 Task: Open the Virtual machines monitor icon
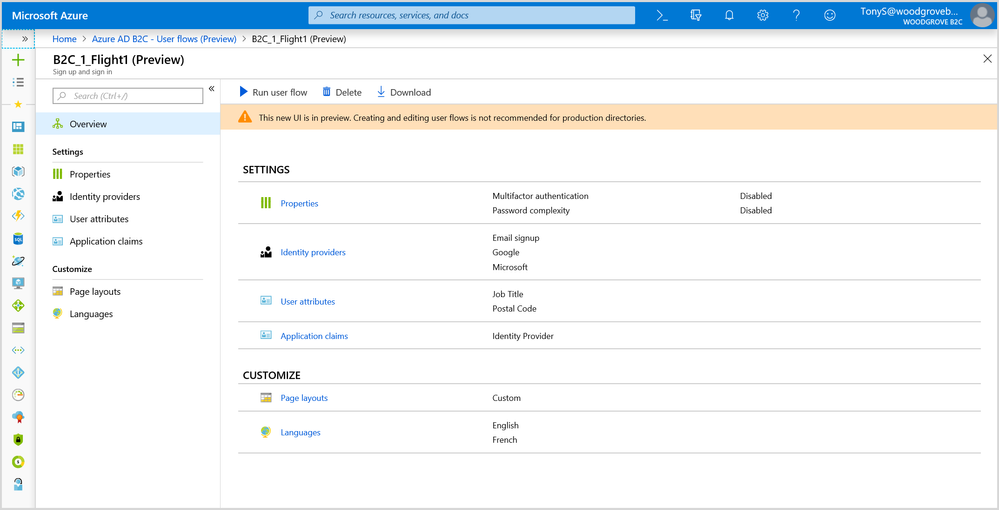coord(18,283)
